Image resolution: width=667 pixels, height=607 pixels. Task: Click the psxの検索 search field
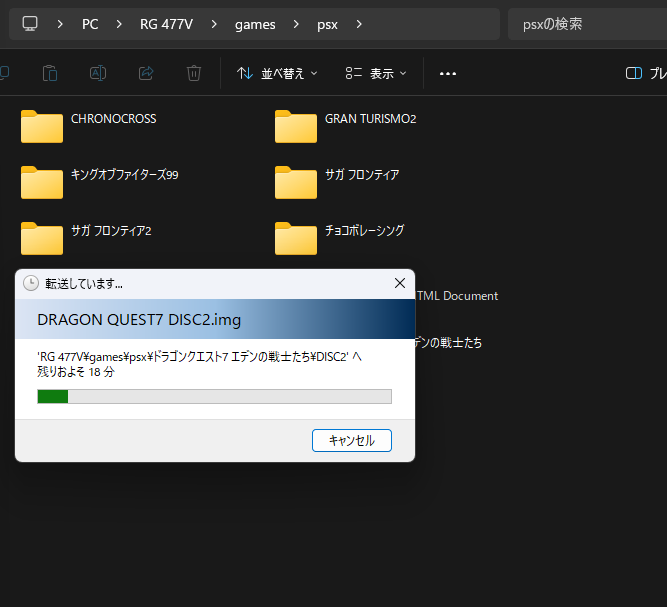click(x=585, y=24)
